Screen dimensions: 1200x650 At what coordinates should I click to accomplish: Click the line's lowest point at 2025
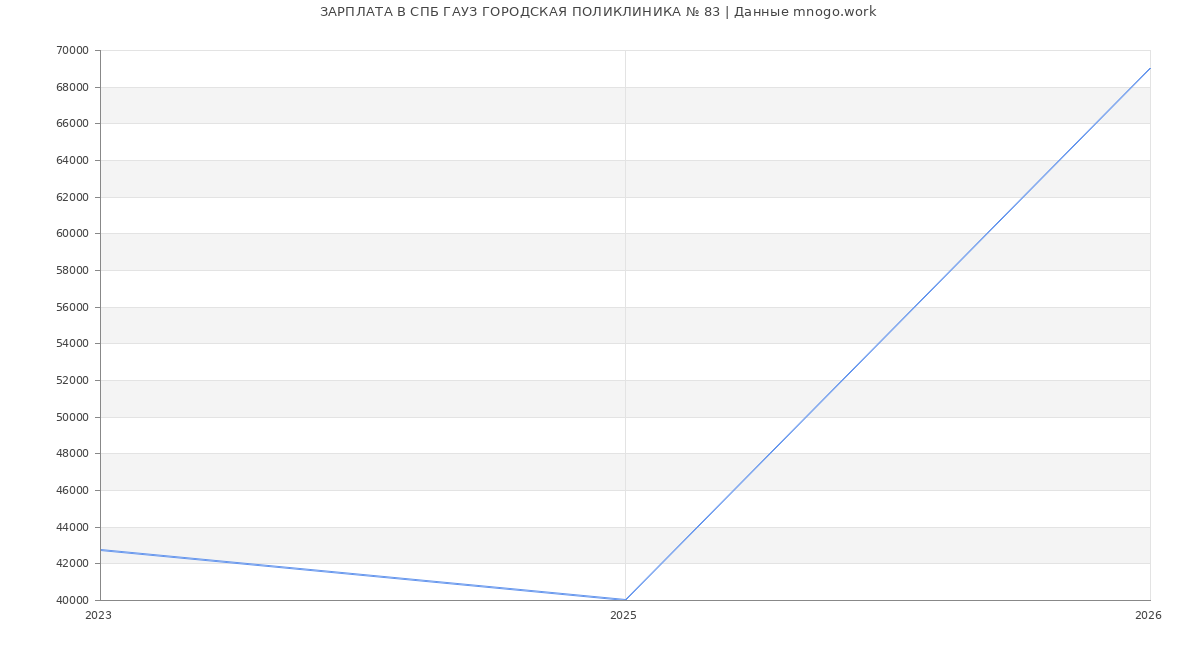point(625,600)
